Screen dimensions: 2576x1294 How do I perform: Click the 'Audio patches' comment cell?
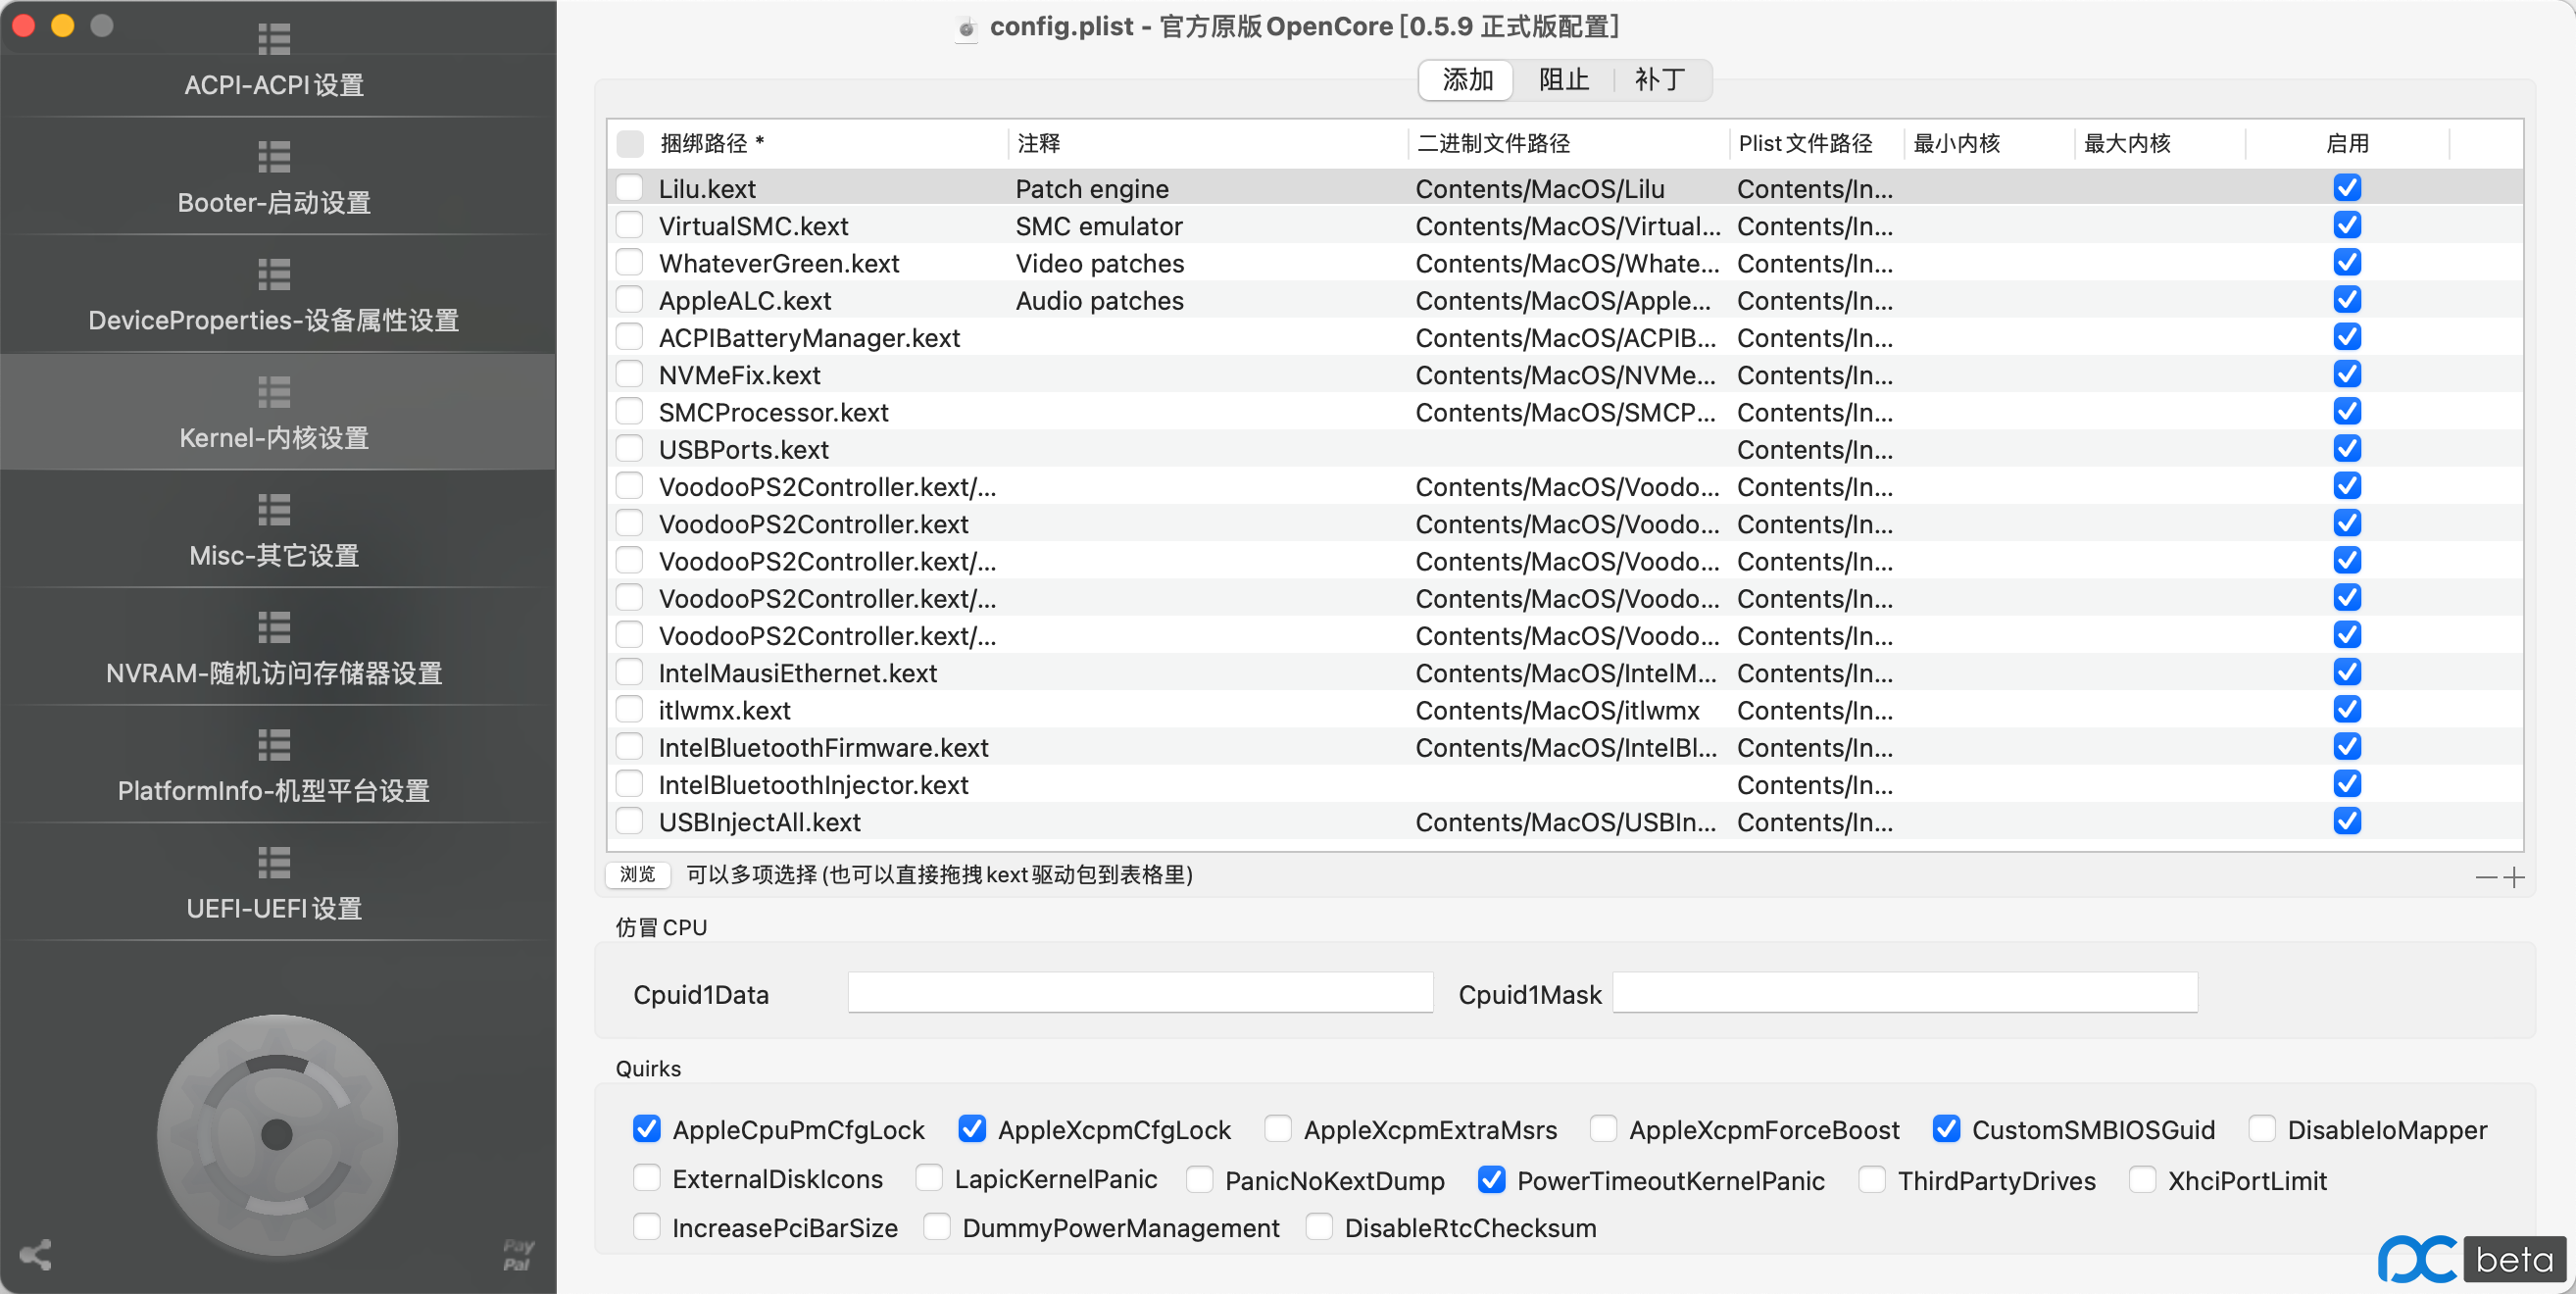coord(1100,300)
